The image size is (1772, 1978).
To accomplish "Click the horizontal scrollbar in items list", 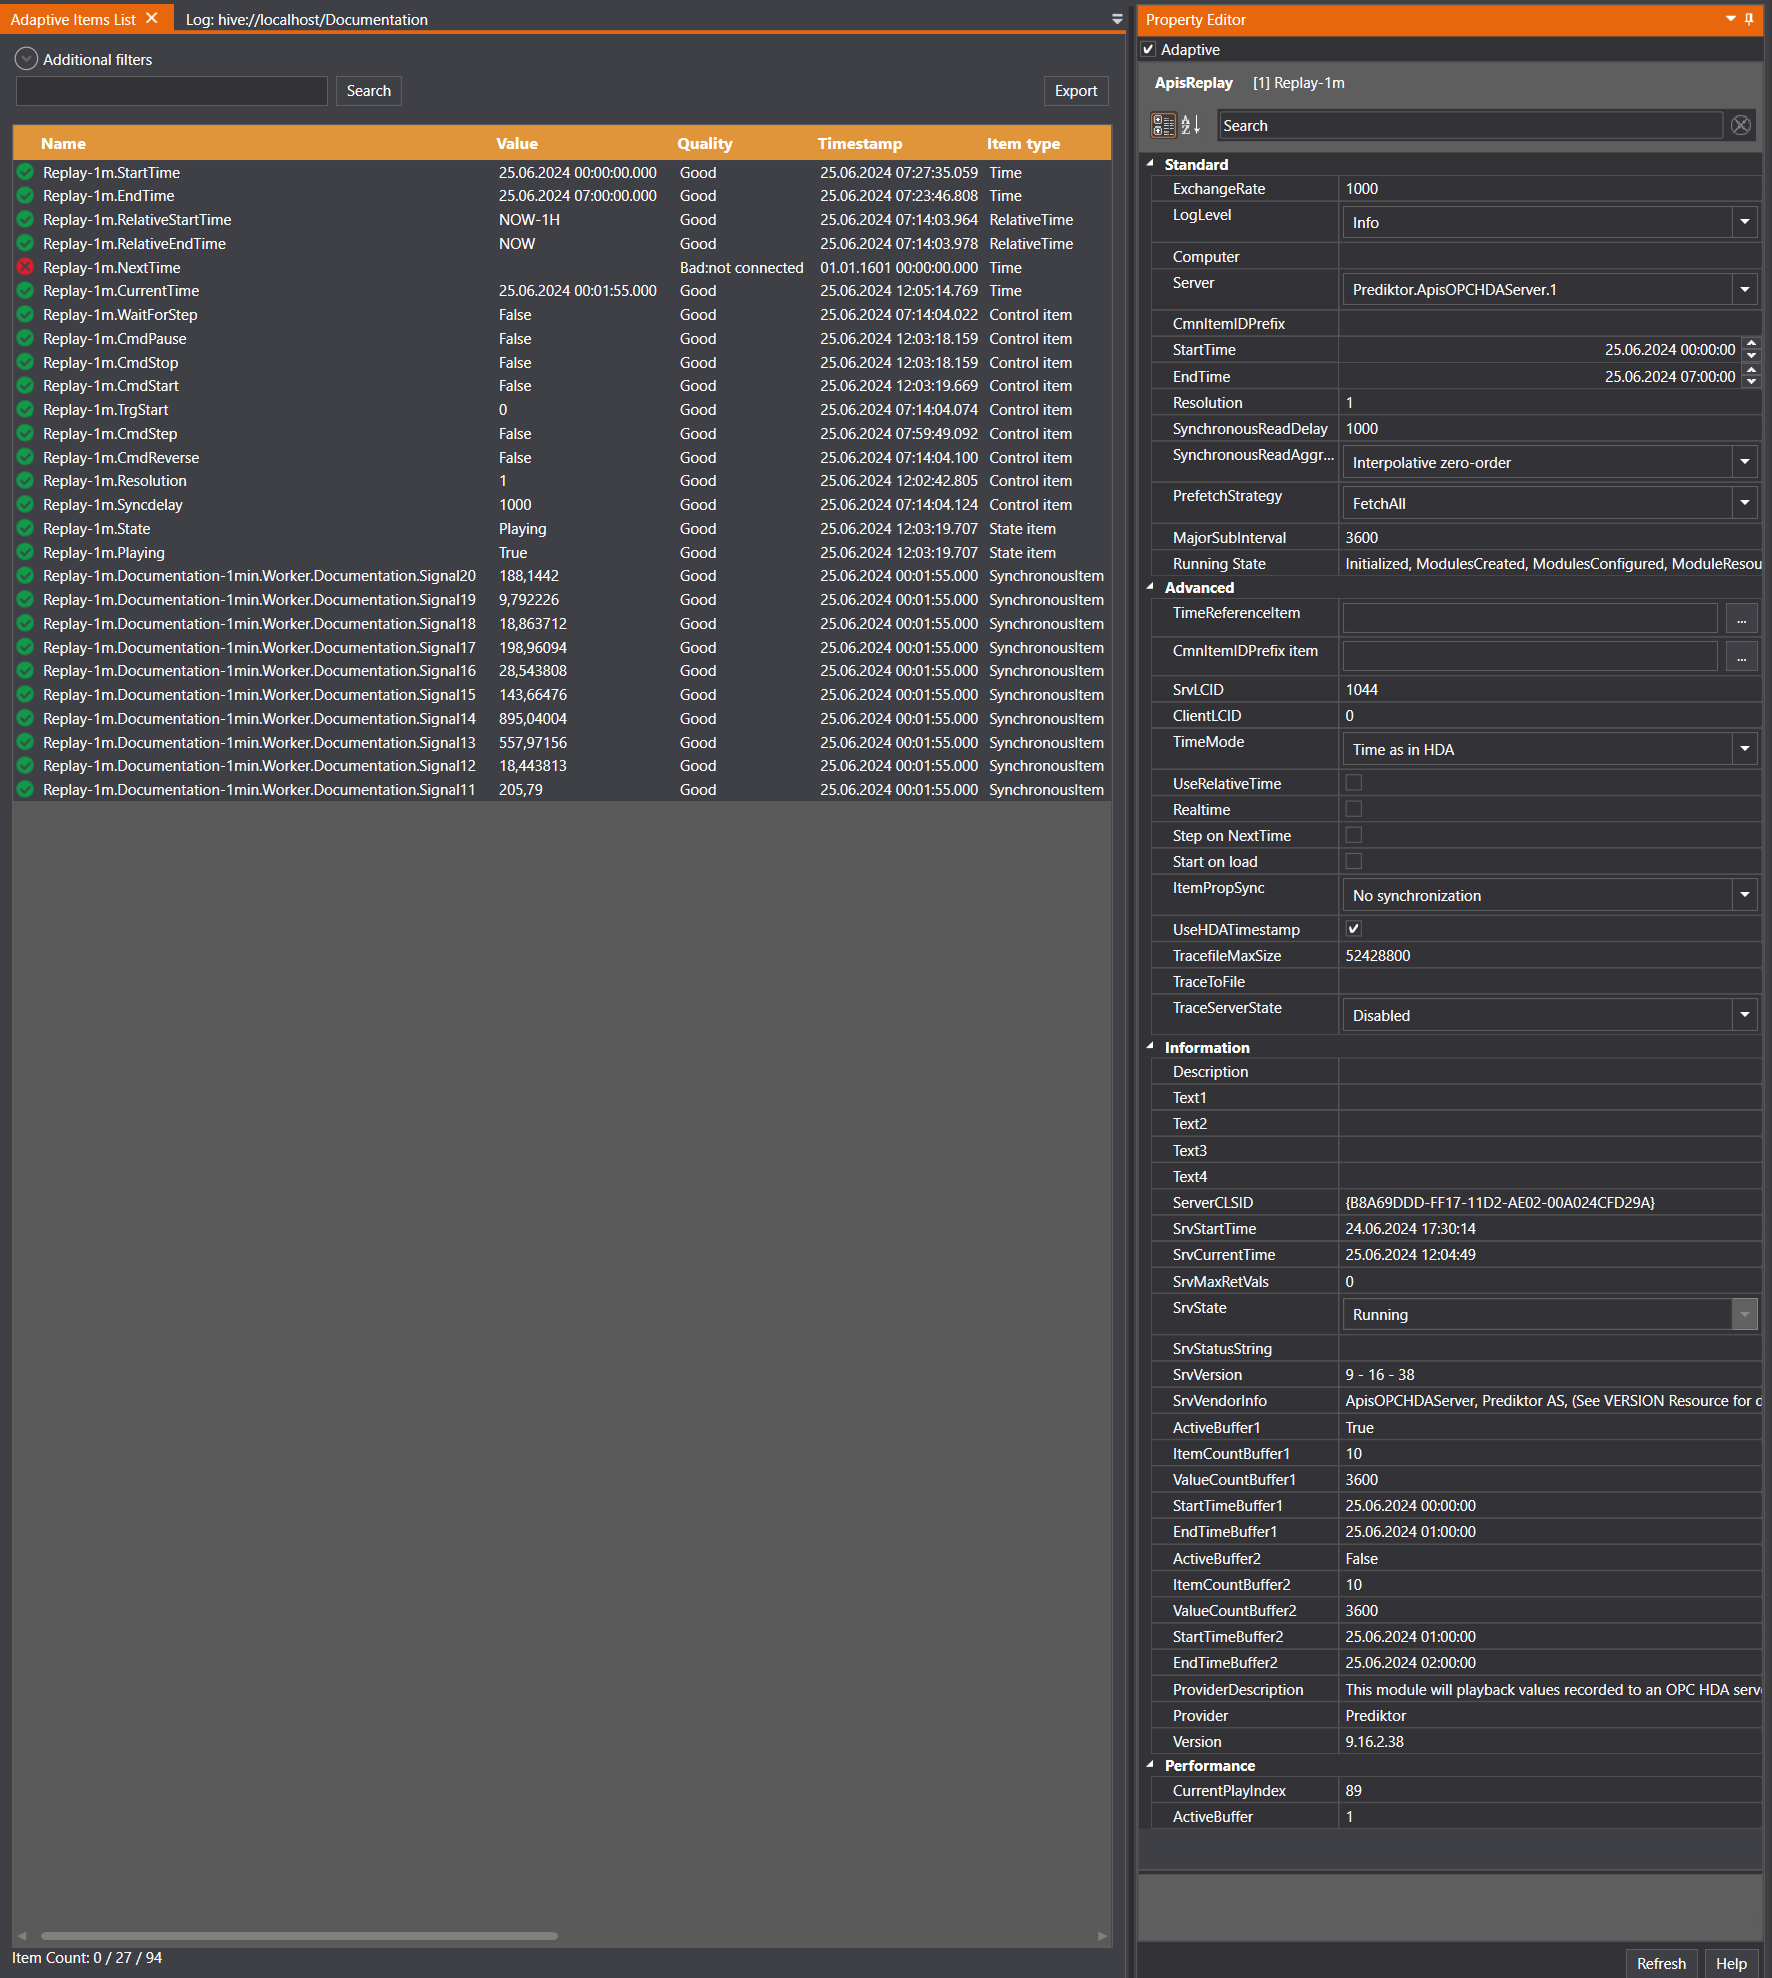I will point(298,1936).
